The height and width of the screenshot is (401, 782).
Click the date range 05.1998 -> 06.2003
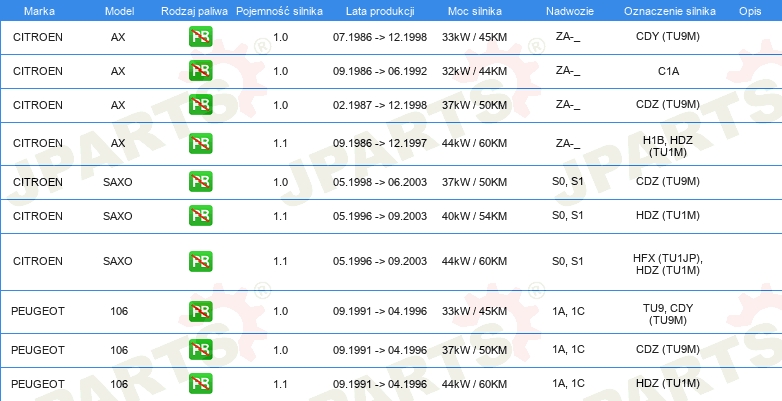(x=380, y=182)
